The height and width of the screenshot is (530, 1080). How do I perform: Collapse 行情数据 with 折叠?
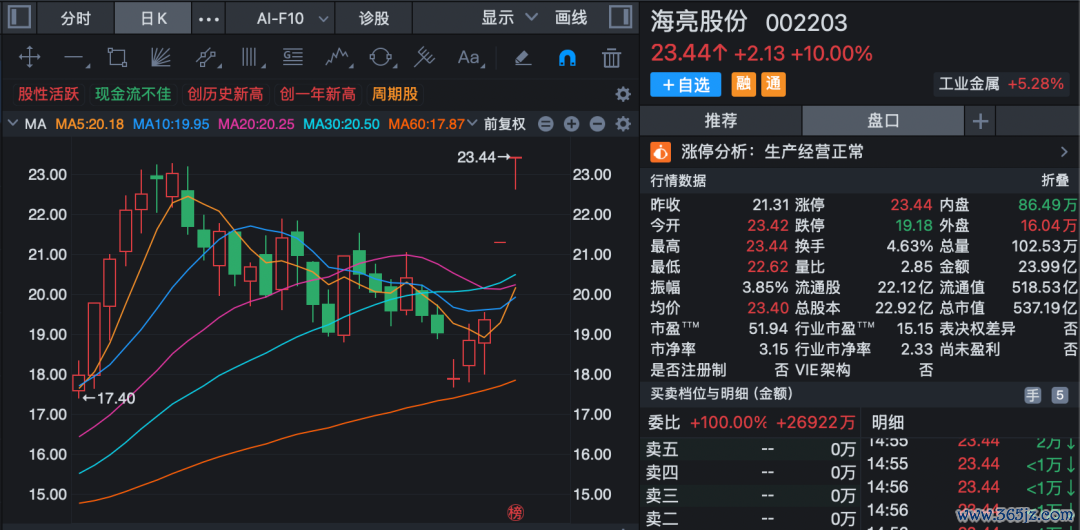pyautogui.click(x=1055, y=181)
